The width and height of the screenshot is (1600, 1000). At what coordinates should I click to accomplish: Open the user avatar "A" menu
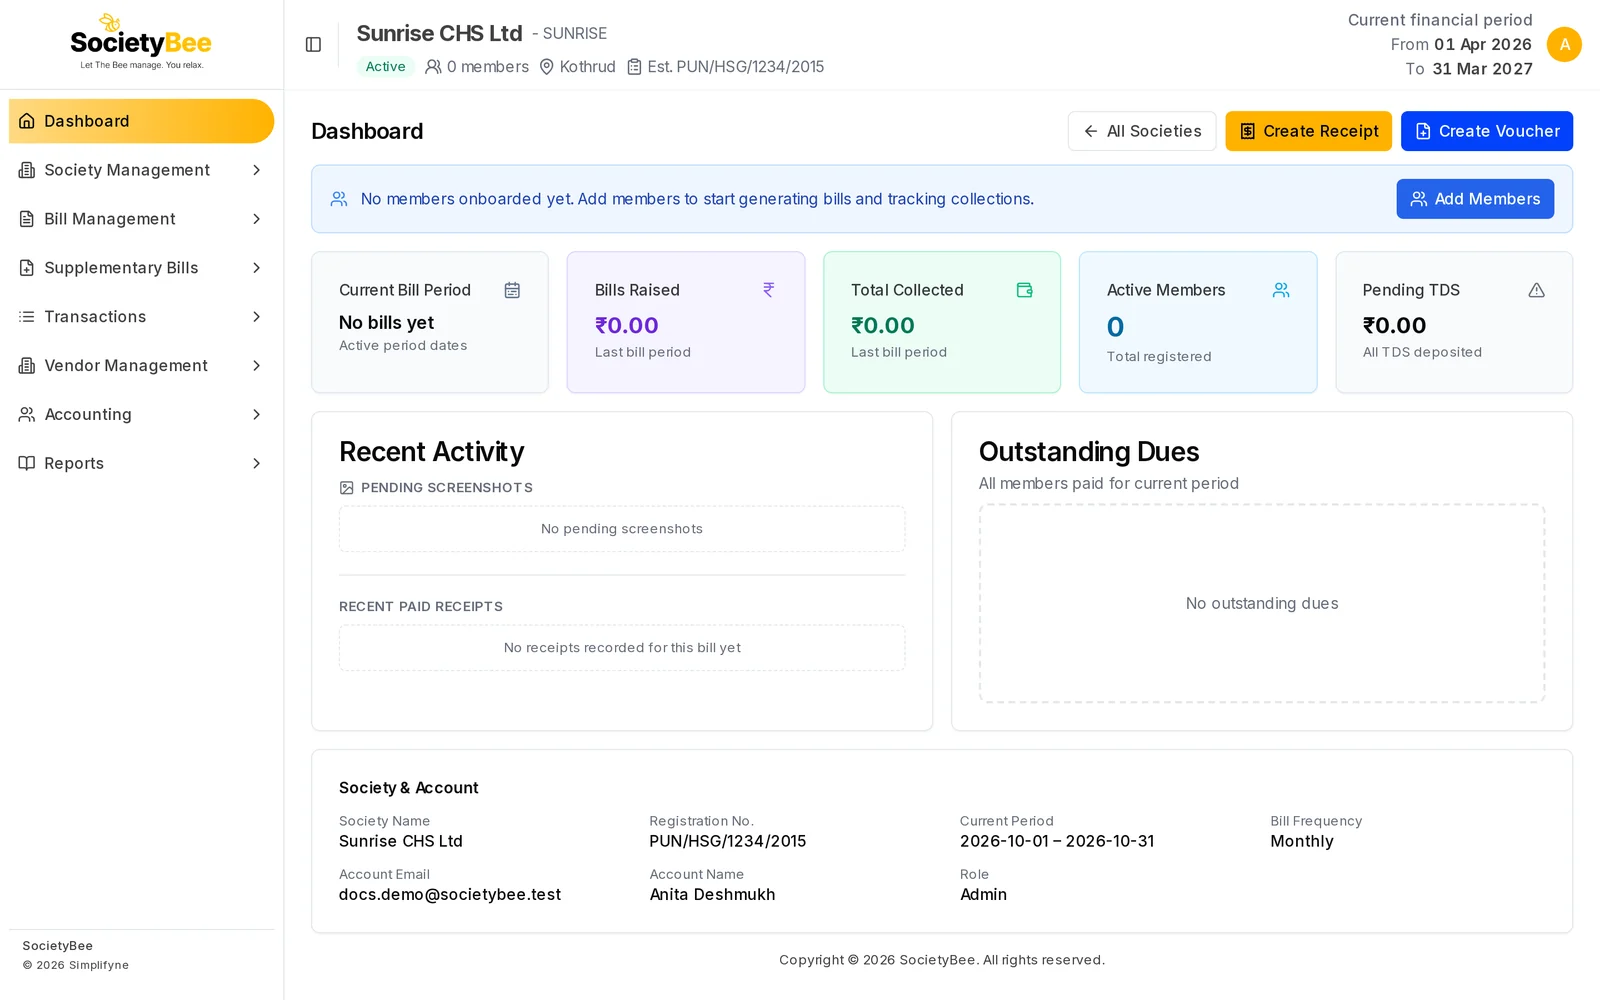tap(1564, 44)
